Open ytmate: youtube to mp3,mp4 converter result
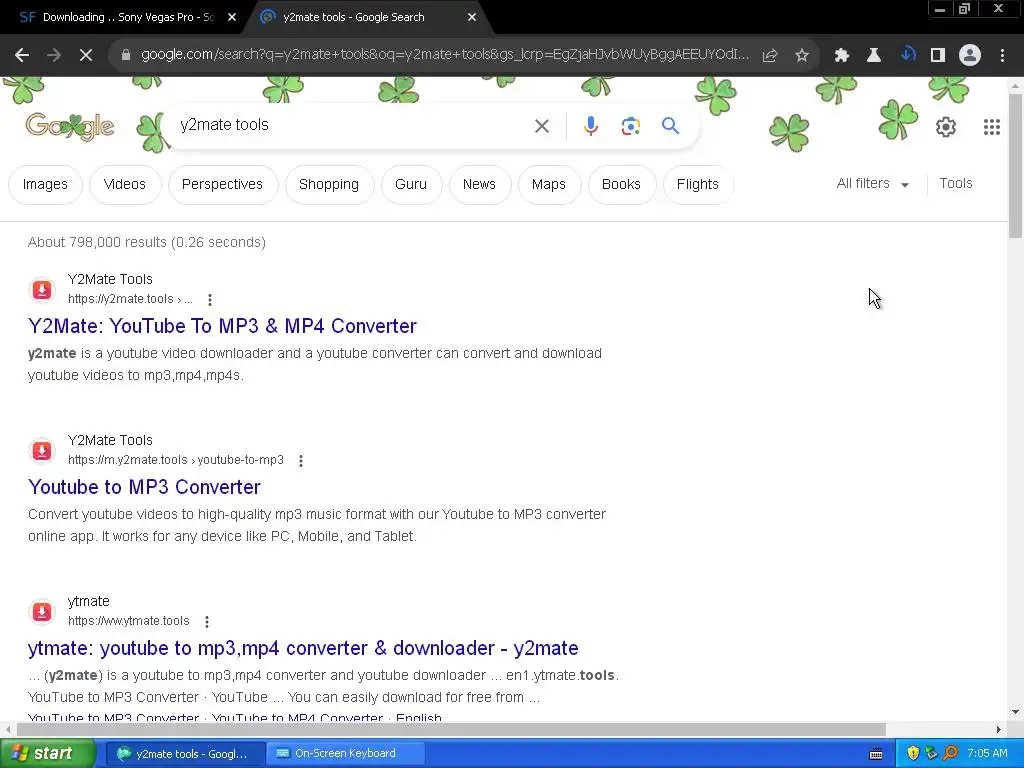 303,648
